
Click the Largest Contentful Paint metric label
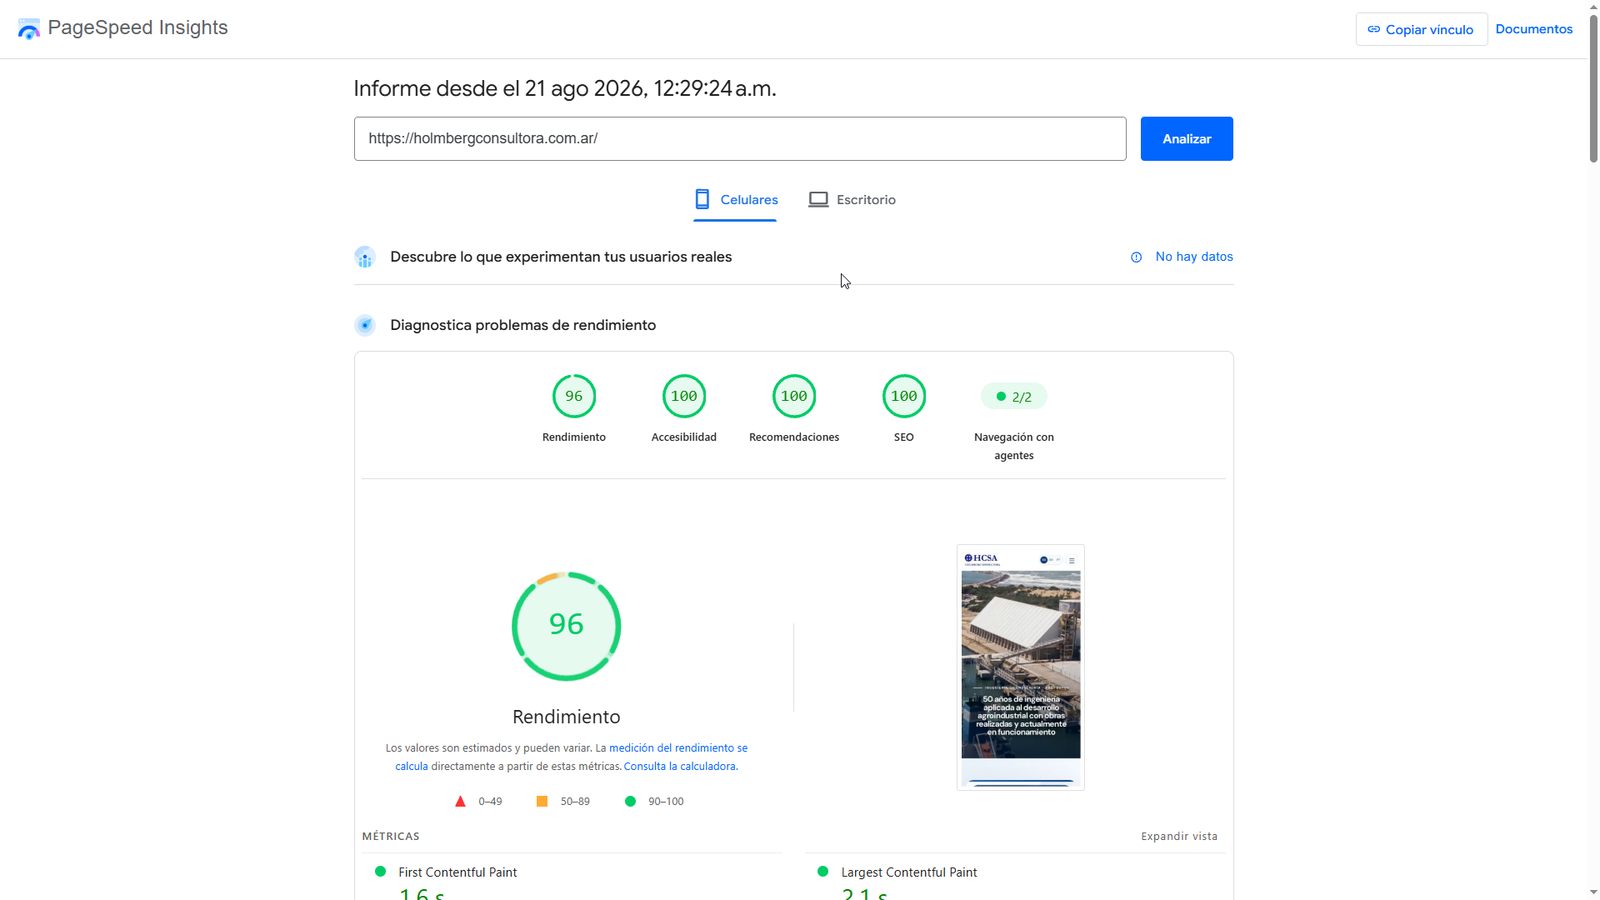point(909,872)
